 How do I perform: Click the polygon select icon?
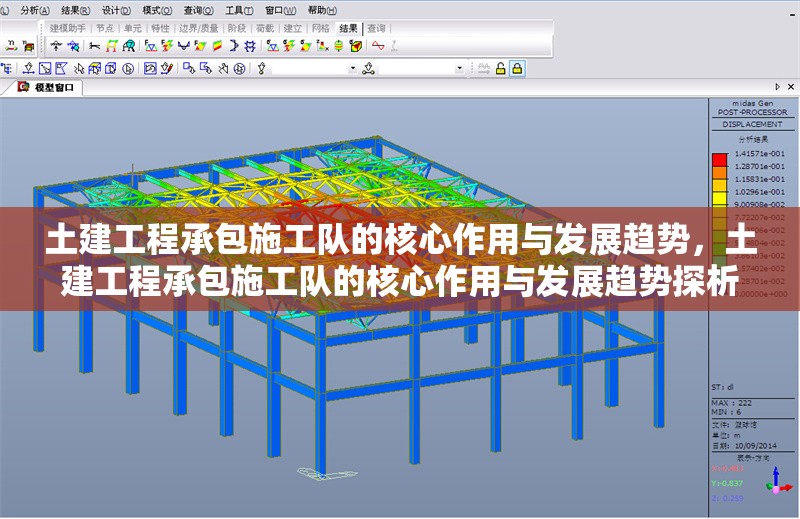coord(61,68)
